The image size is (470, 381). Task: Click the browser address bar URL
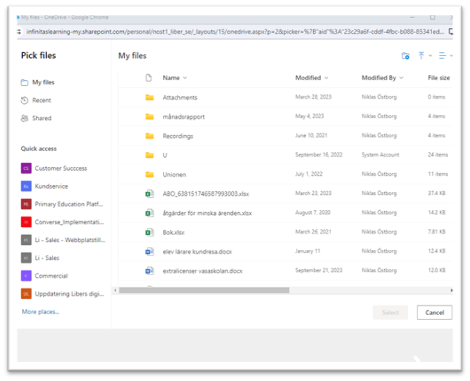point(235,32)
